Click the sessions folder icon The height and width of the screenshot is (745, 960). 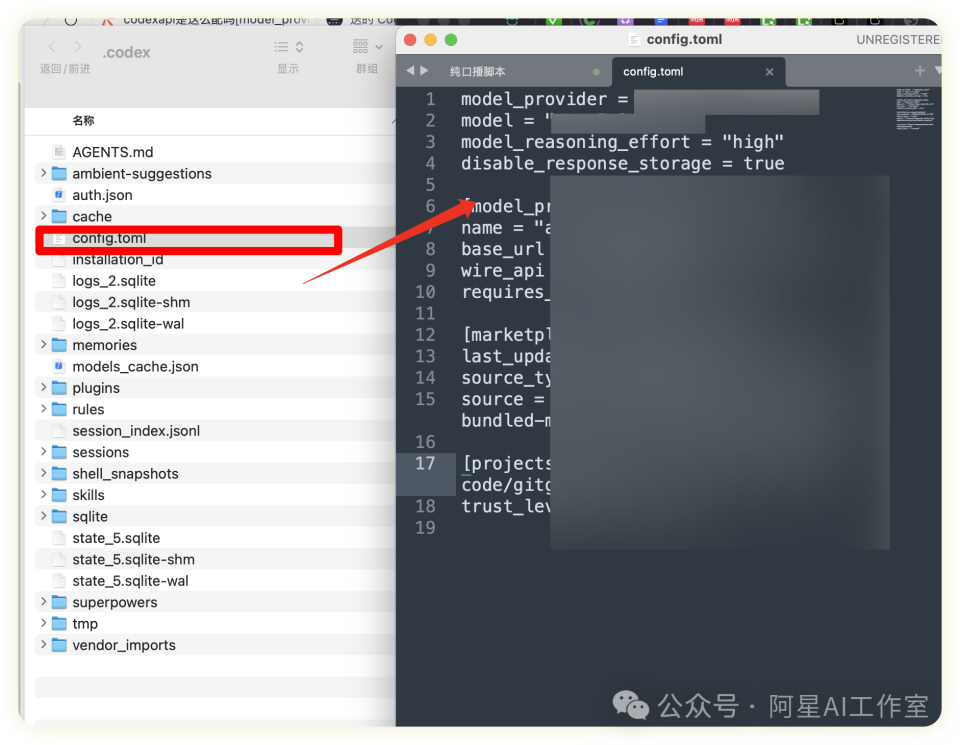[59, 452]
